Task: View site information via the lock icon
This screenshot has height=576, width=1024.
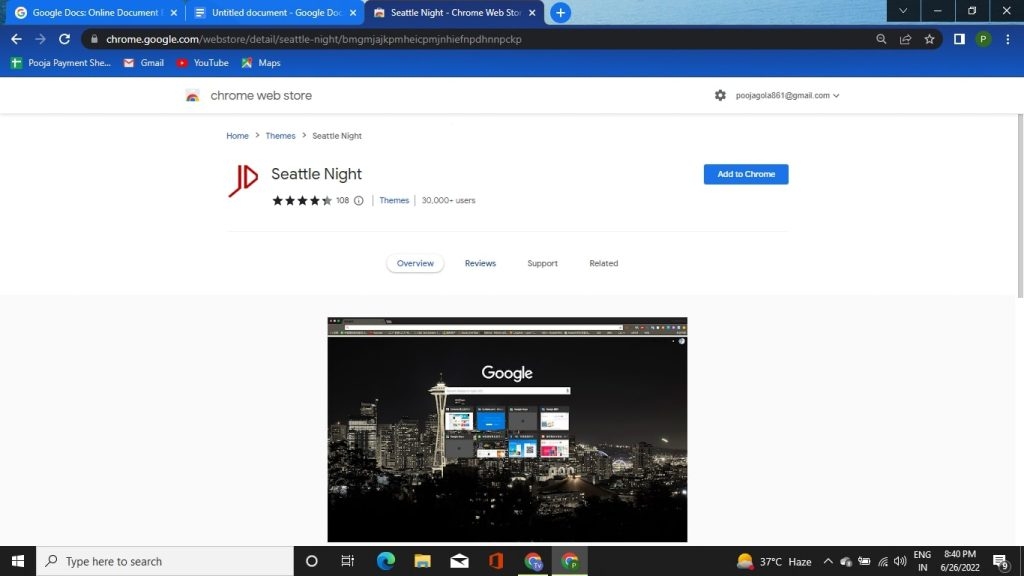Action: tap(94, 39)
